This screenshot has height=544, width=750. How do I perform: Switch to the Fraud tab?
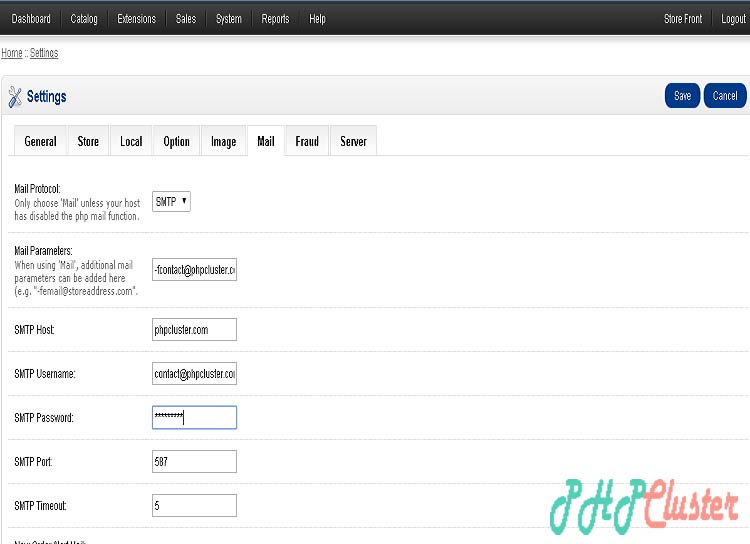coord(307,141)
